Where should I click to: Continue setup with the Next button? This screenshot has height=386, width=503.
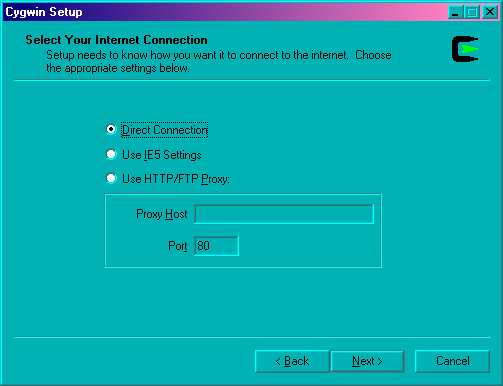[x=367, y=361]
